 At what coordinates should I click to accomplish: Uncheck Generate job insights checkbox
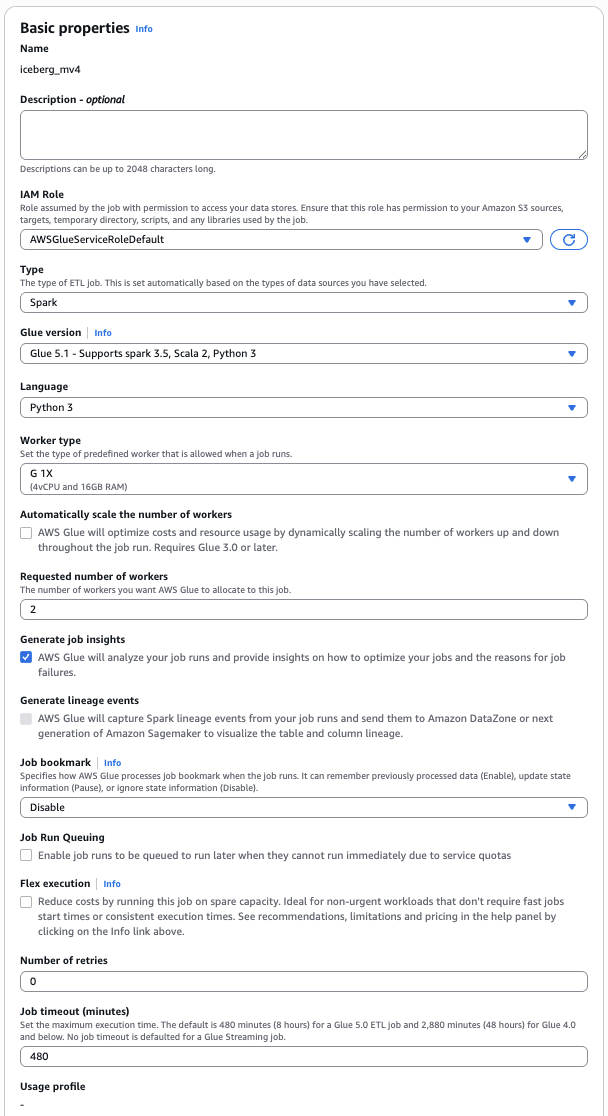(x=26, y=657)
